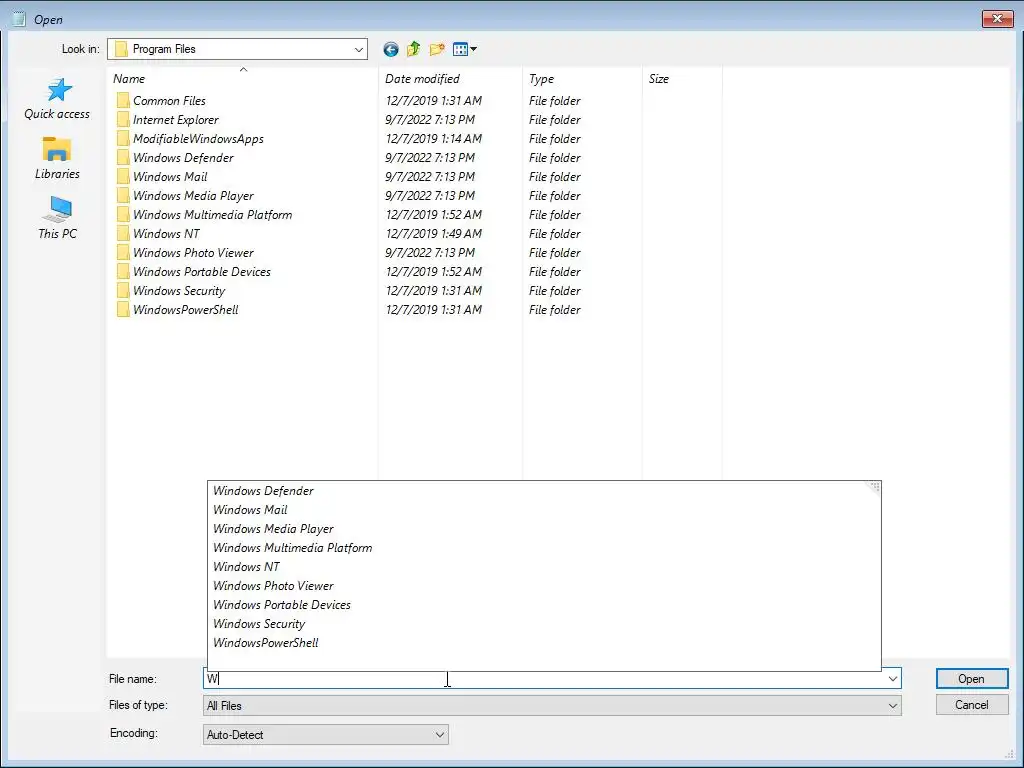The width and height of the screenshot is (1024, 768).
Task: Open Libraries in sidebar
Action: (57, 158)
